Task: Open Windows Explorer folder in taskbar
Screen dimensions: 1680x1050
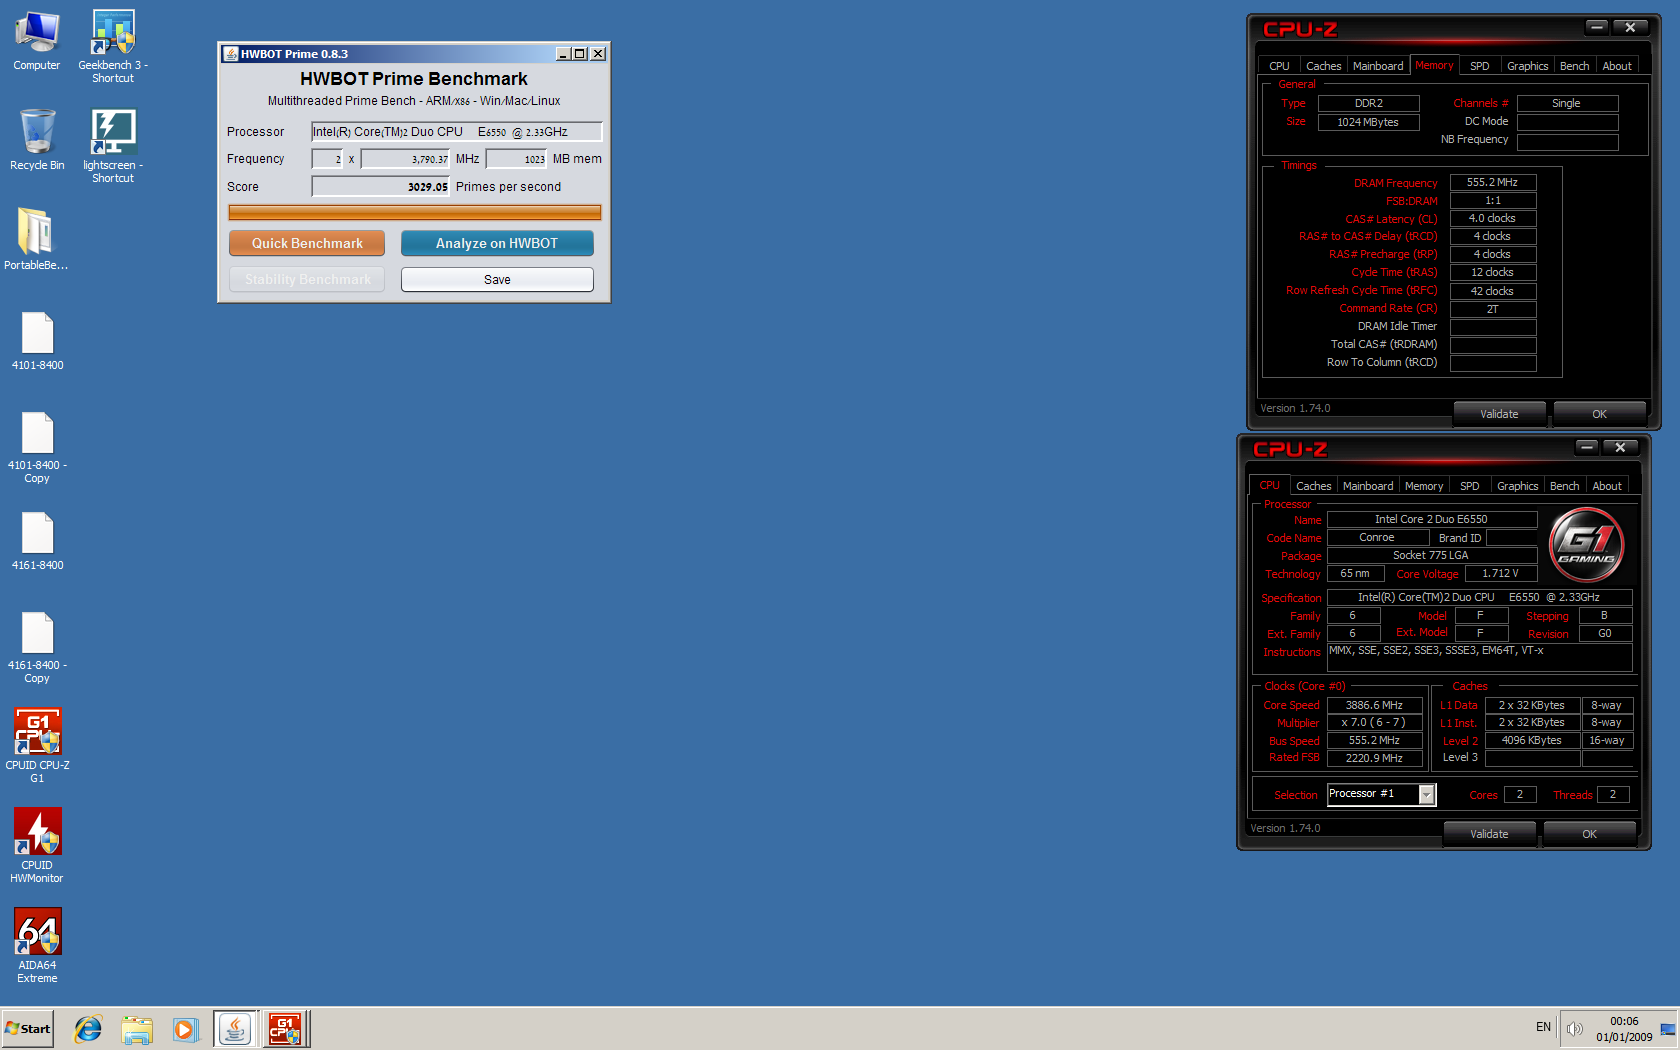Action: point(137,1029)
